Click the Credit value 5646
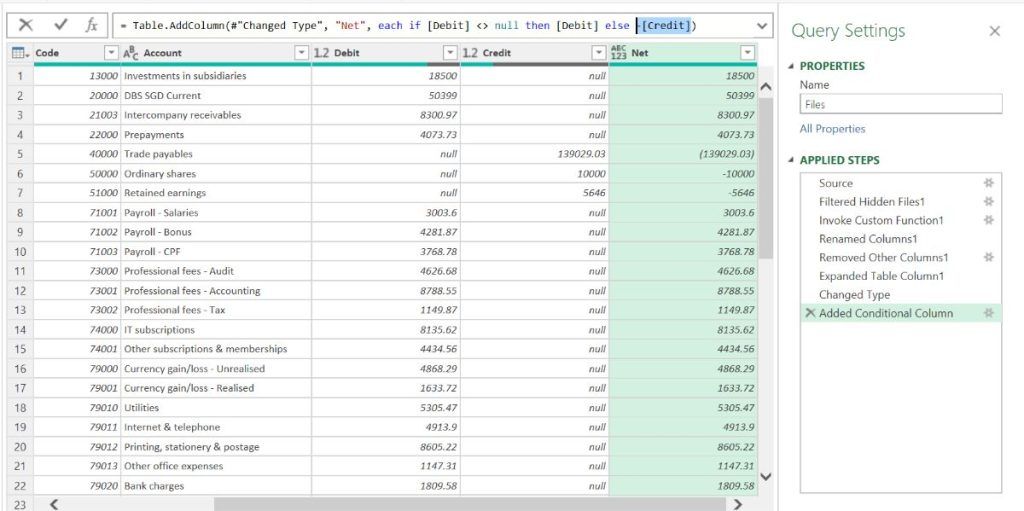 point(535,193)
